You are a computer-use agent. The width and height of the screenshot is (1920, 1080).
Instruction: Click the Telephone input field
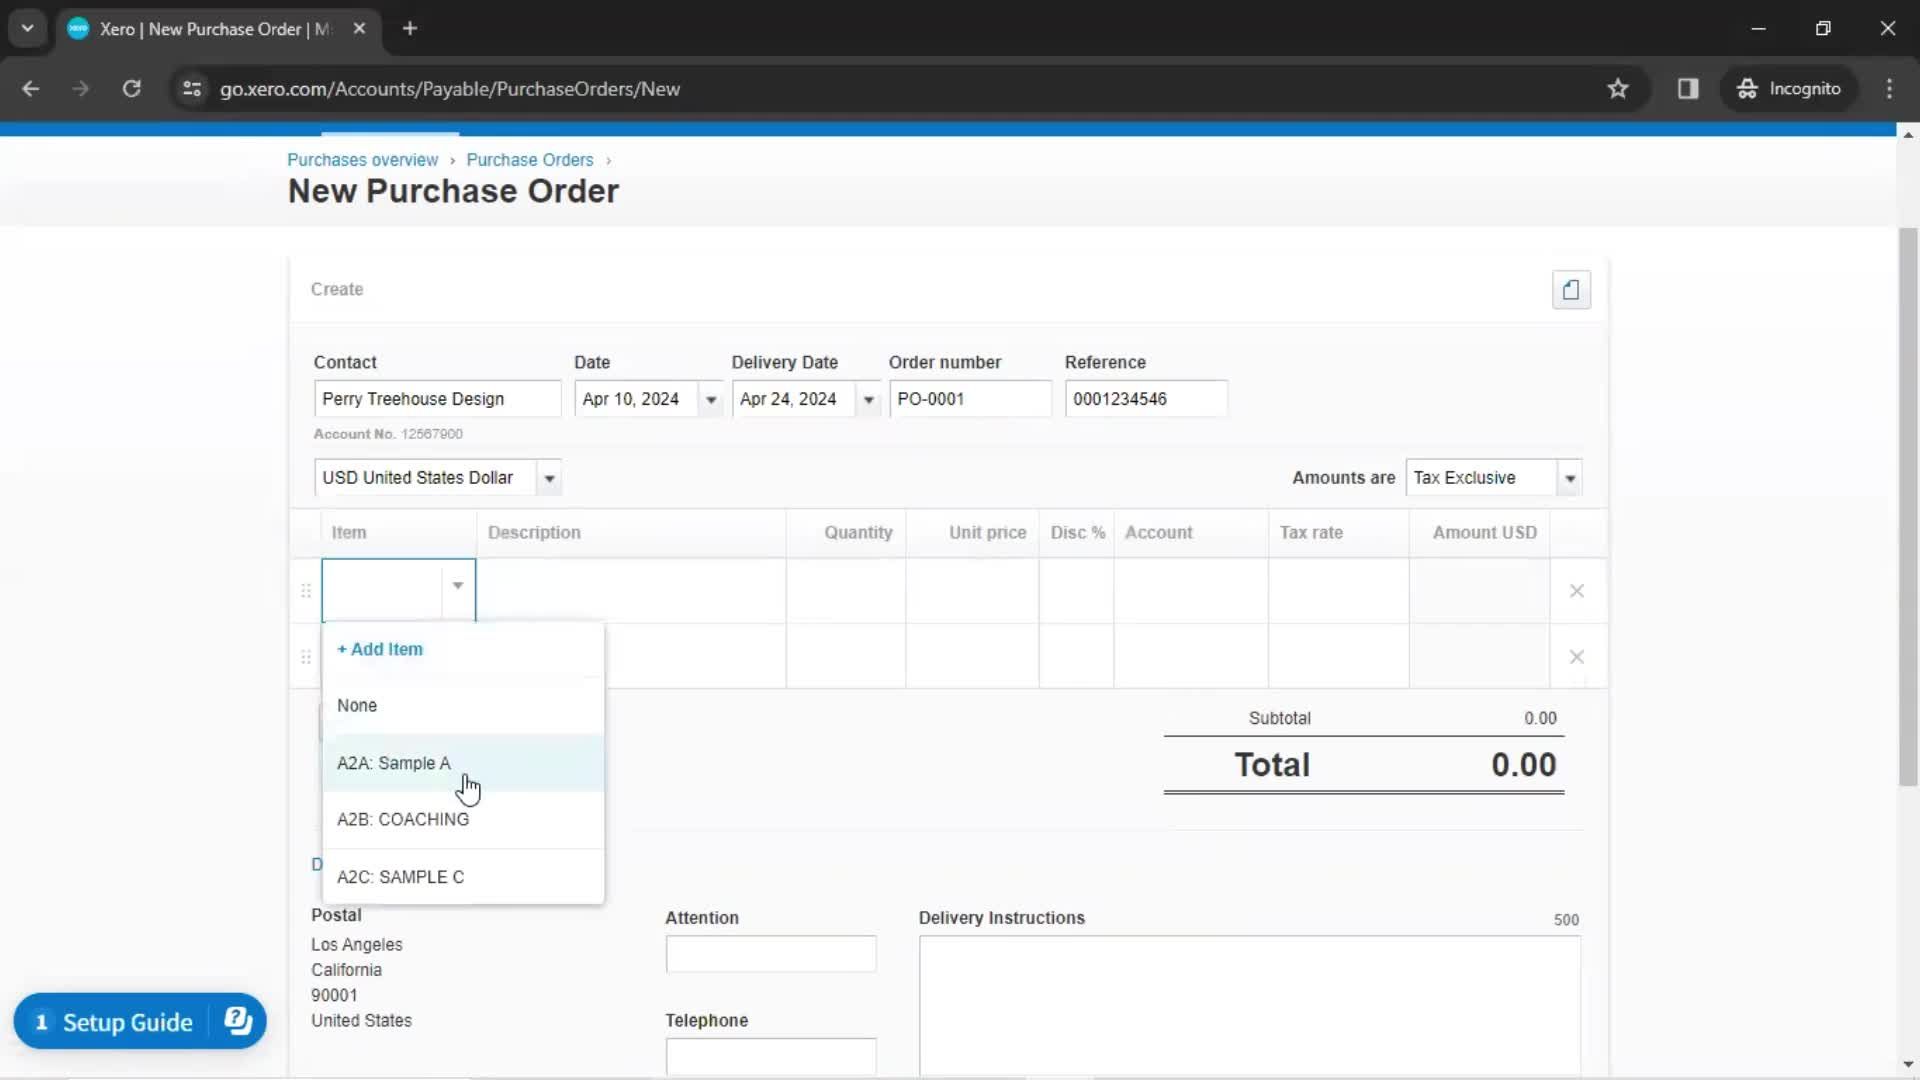pos(771,1057)
